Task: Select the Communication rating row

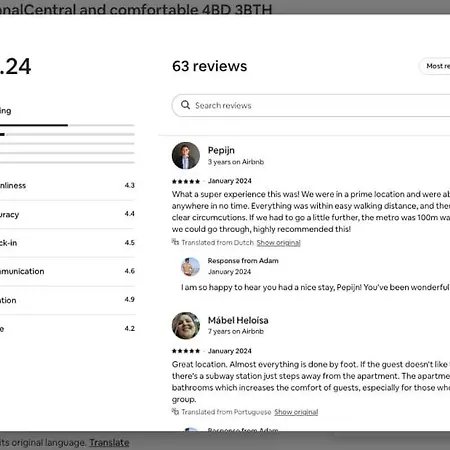Action: 67,271
